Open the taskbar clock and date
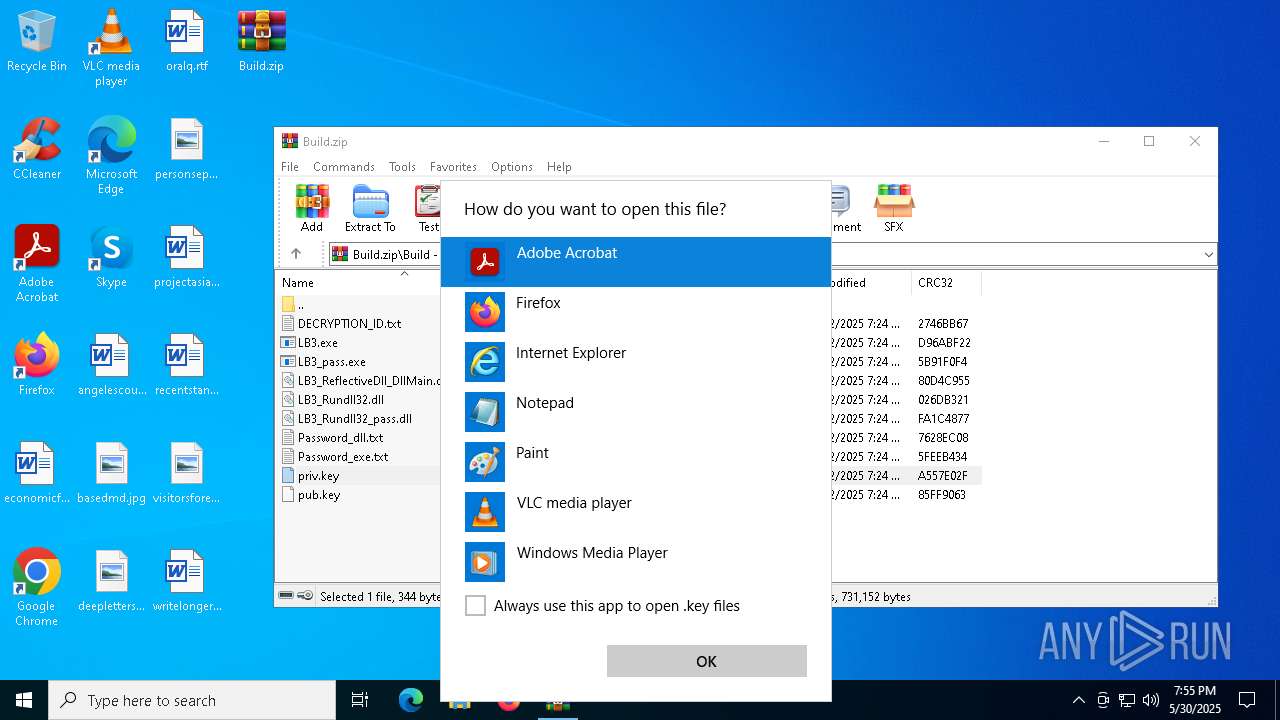Screen dimensions: 1280x720 click(x=1195, y=700)
